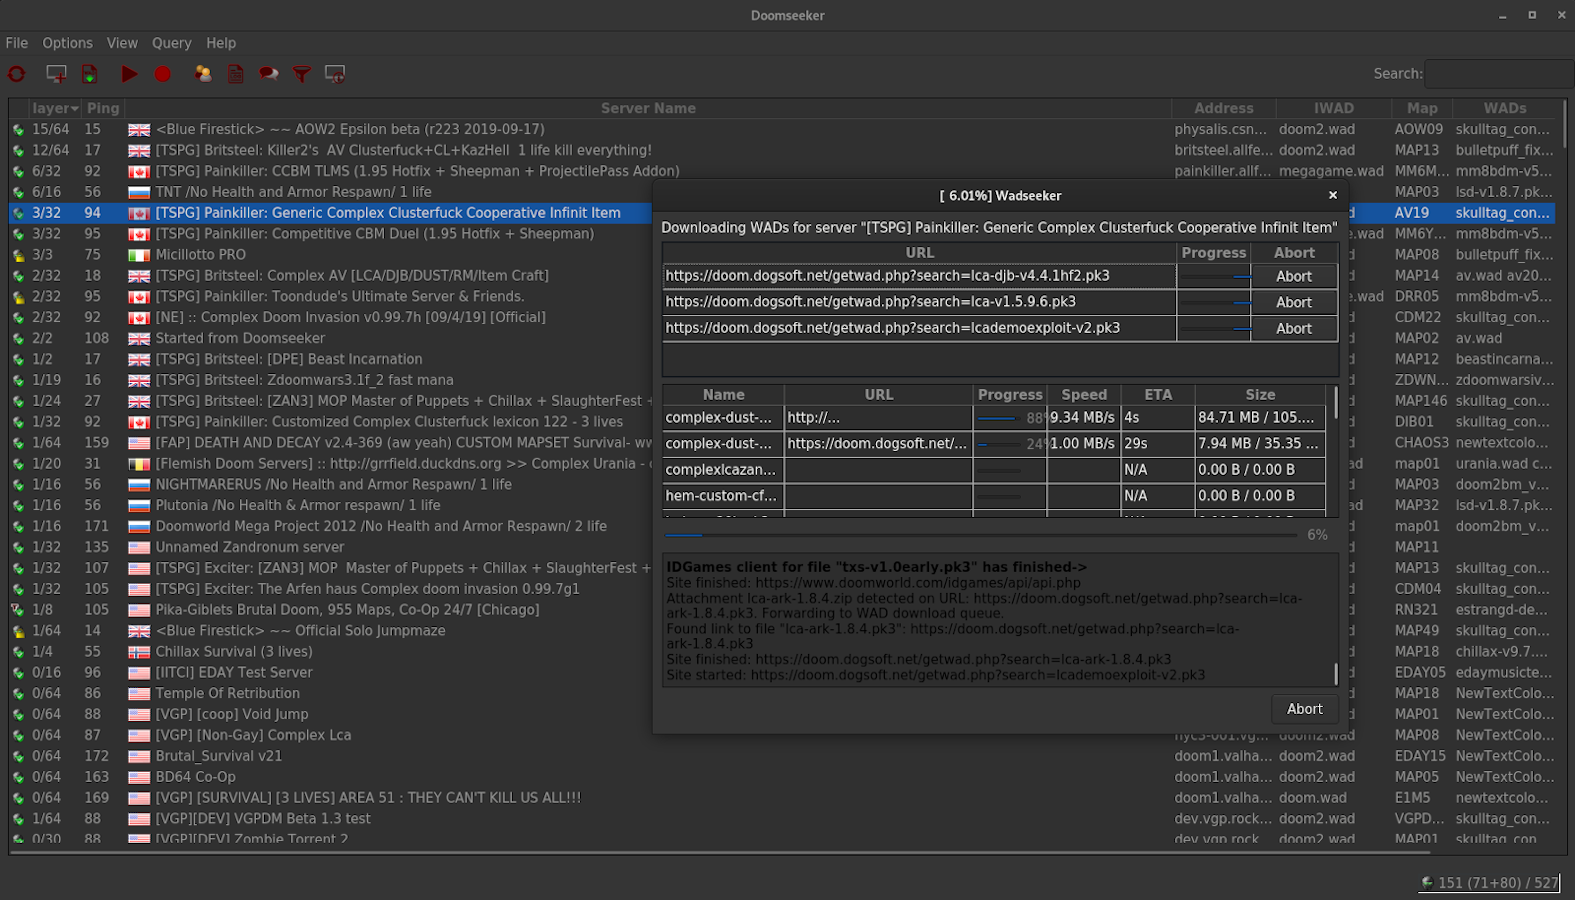
Task: Abort the lca-v1.5.9.6.pk3 URL download
Action: (x=1294, y=302)
